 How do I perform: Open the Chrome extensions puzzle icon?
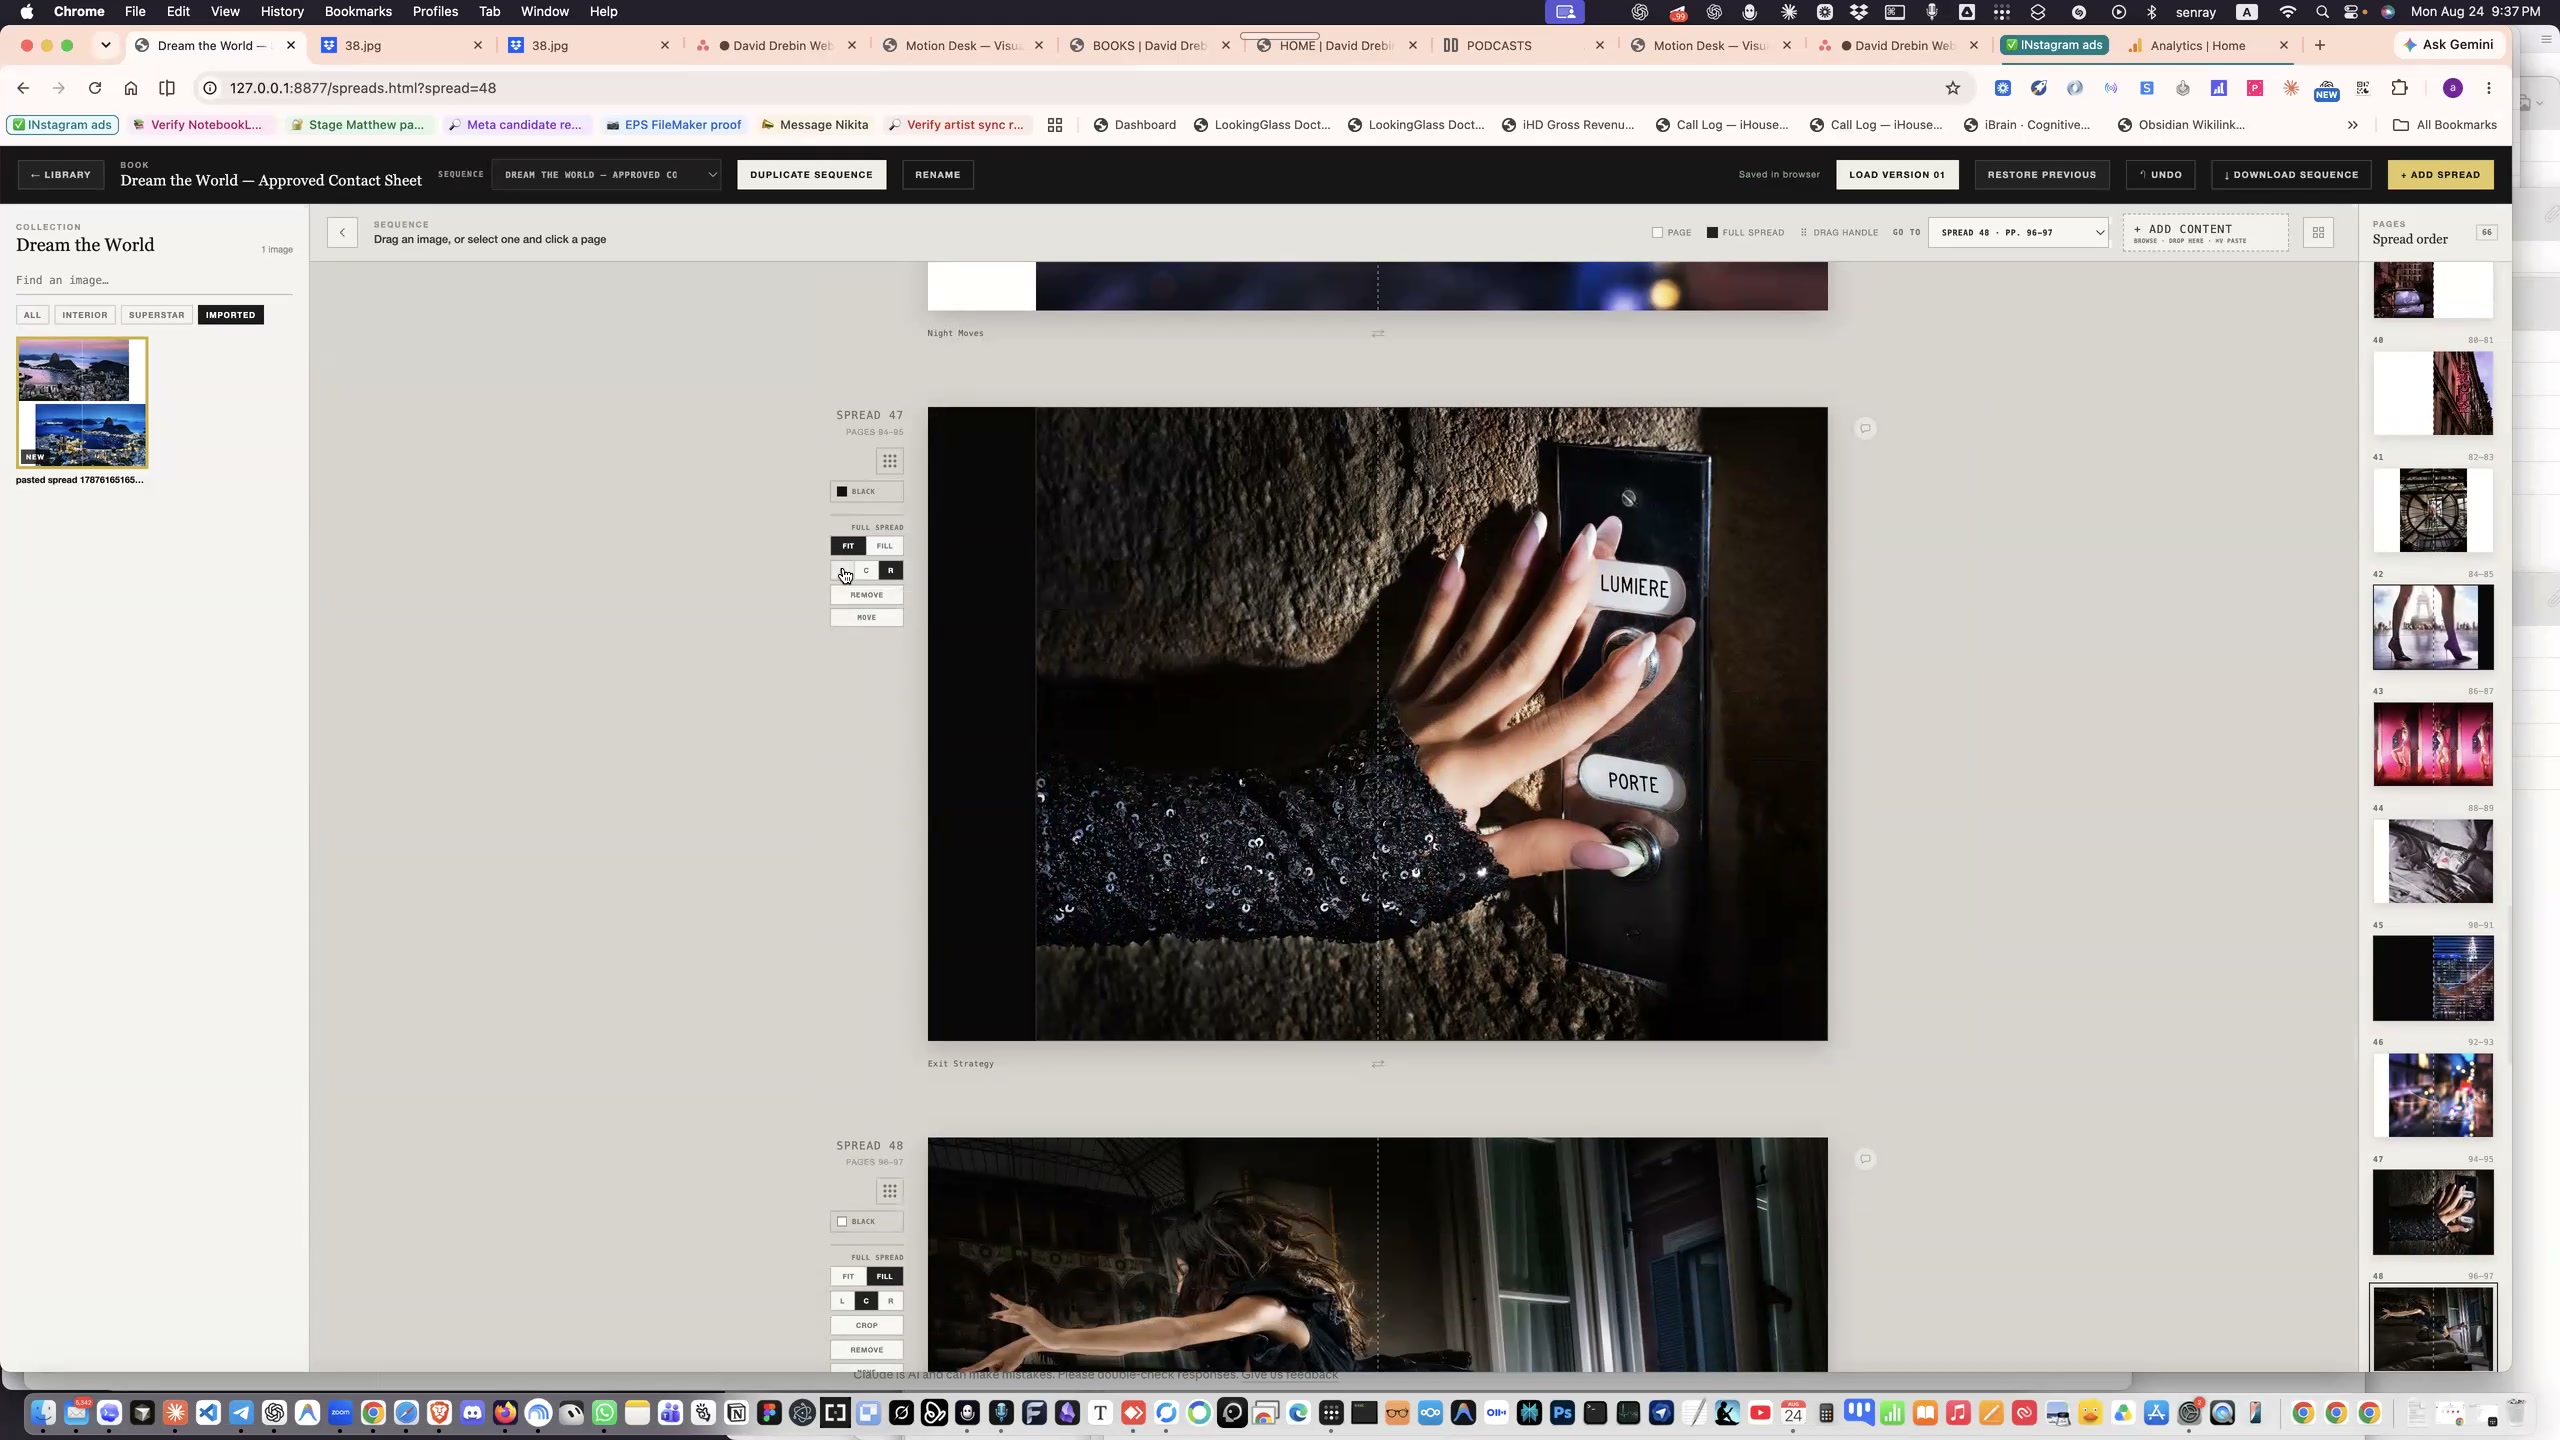tap(2399, 88)
